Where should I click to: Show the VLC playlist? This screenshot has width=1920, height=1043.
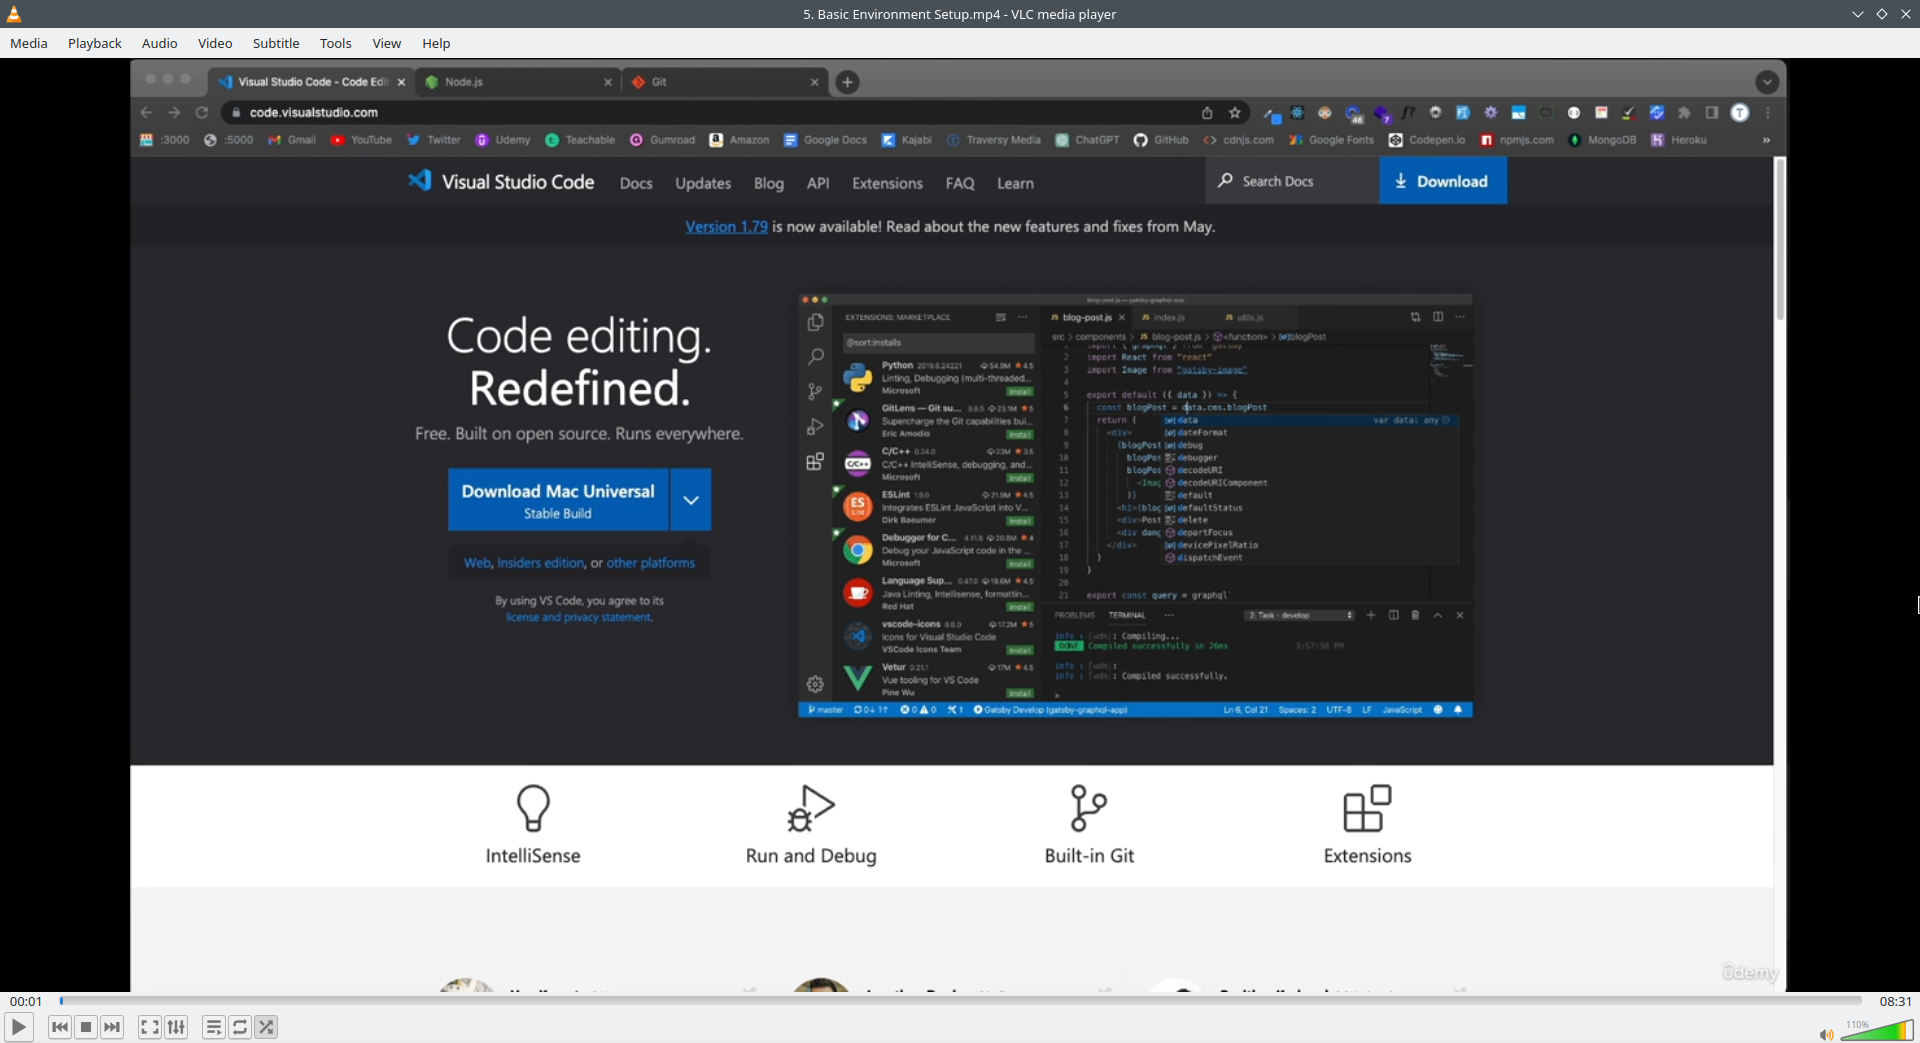(x=213, y=1027)
